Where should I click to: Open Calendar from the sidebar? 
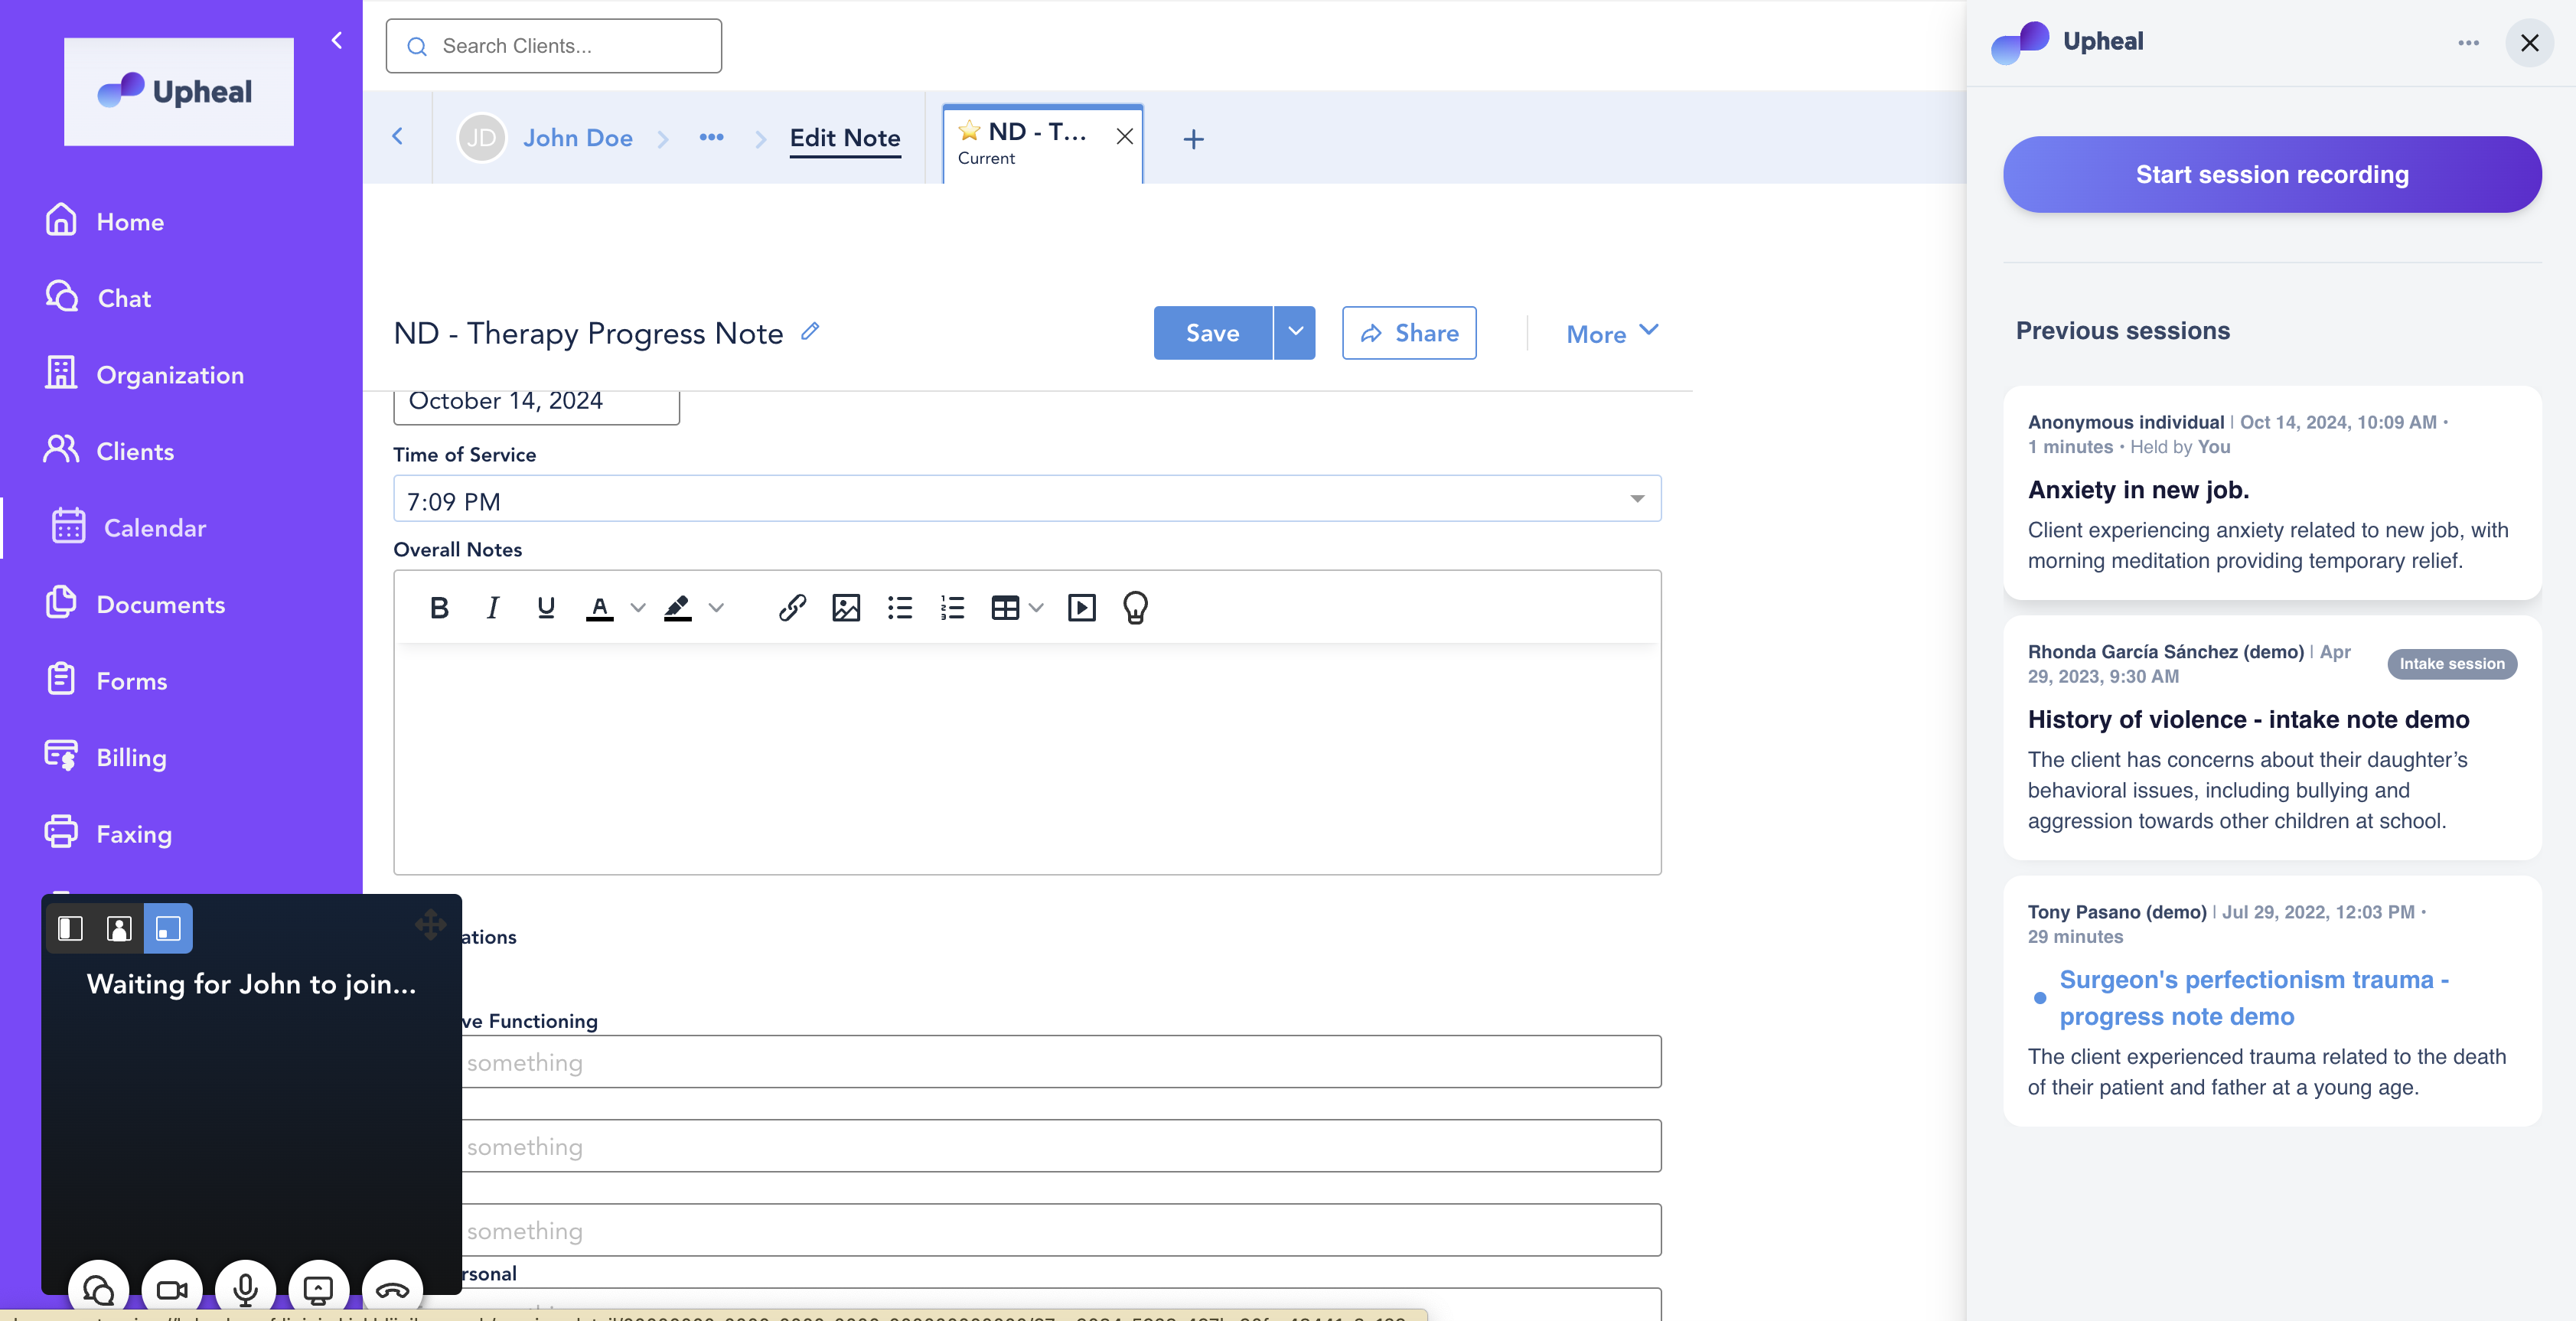[x=154, y=528]
